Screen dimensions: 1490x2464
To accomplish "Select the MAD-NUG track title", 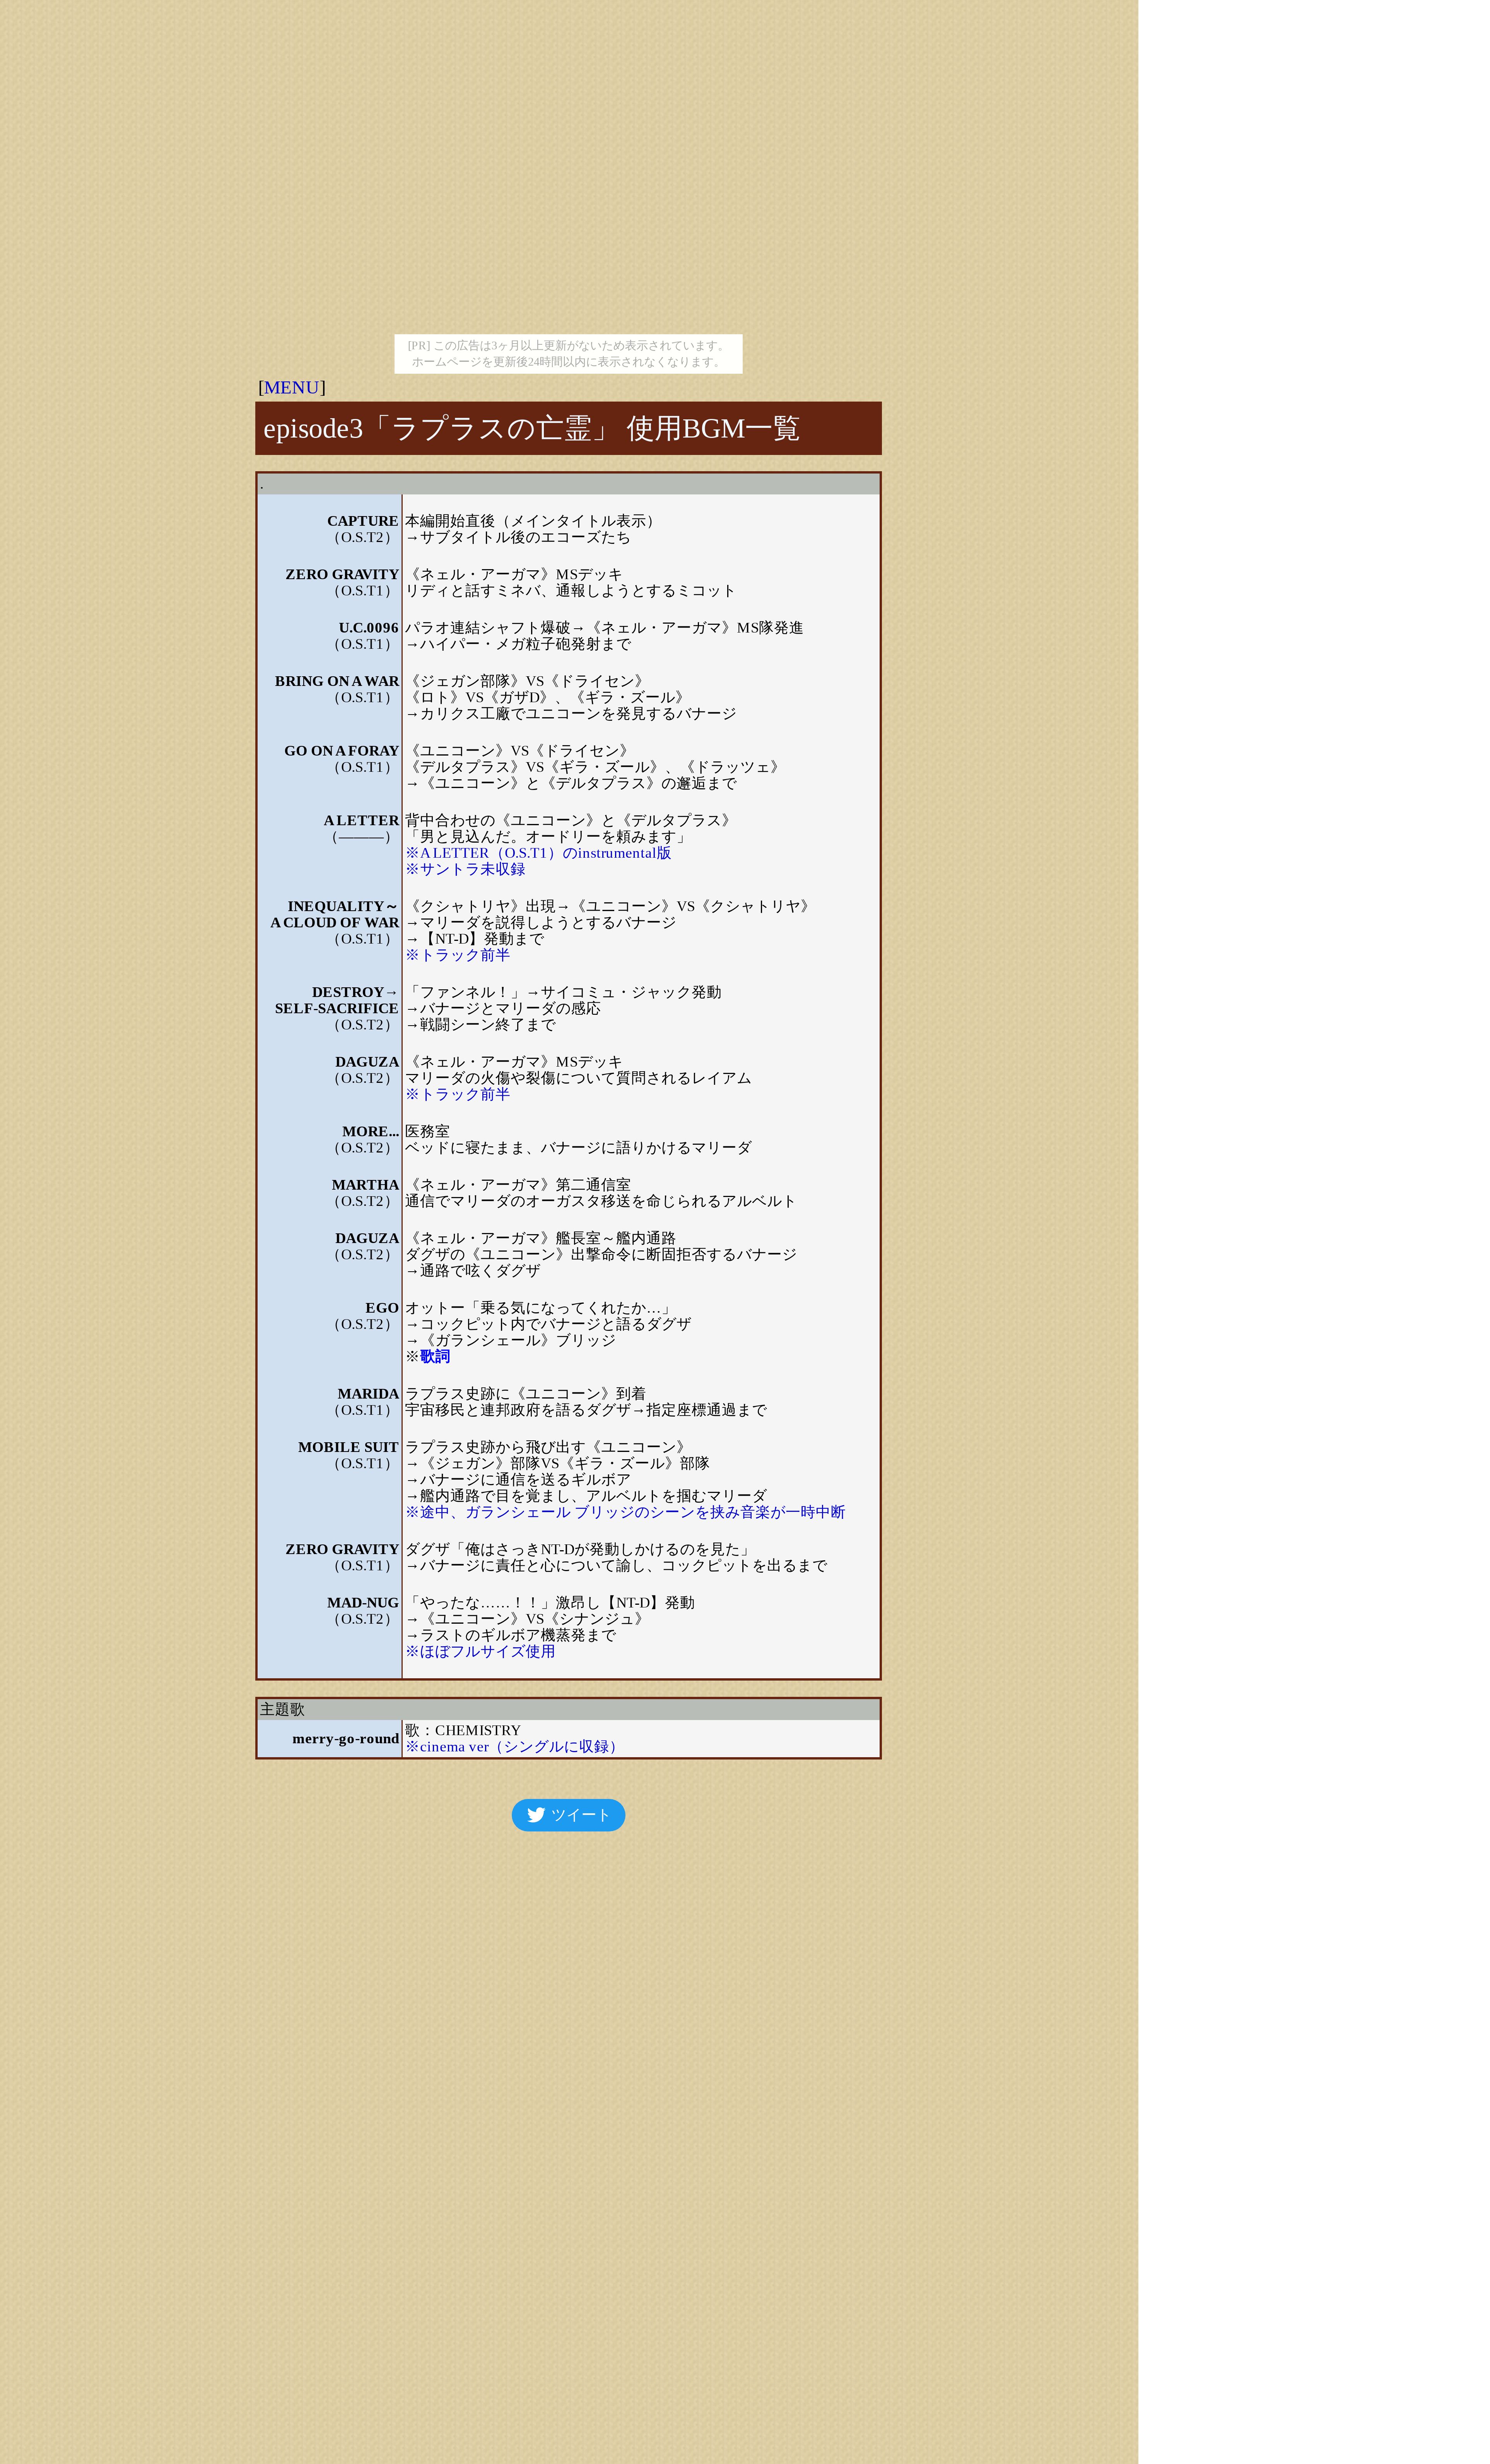I will [363, 1603].
